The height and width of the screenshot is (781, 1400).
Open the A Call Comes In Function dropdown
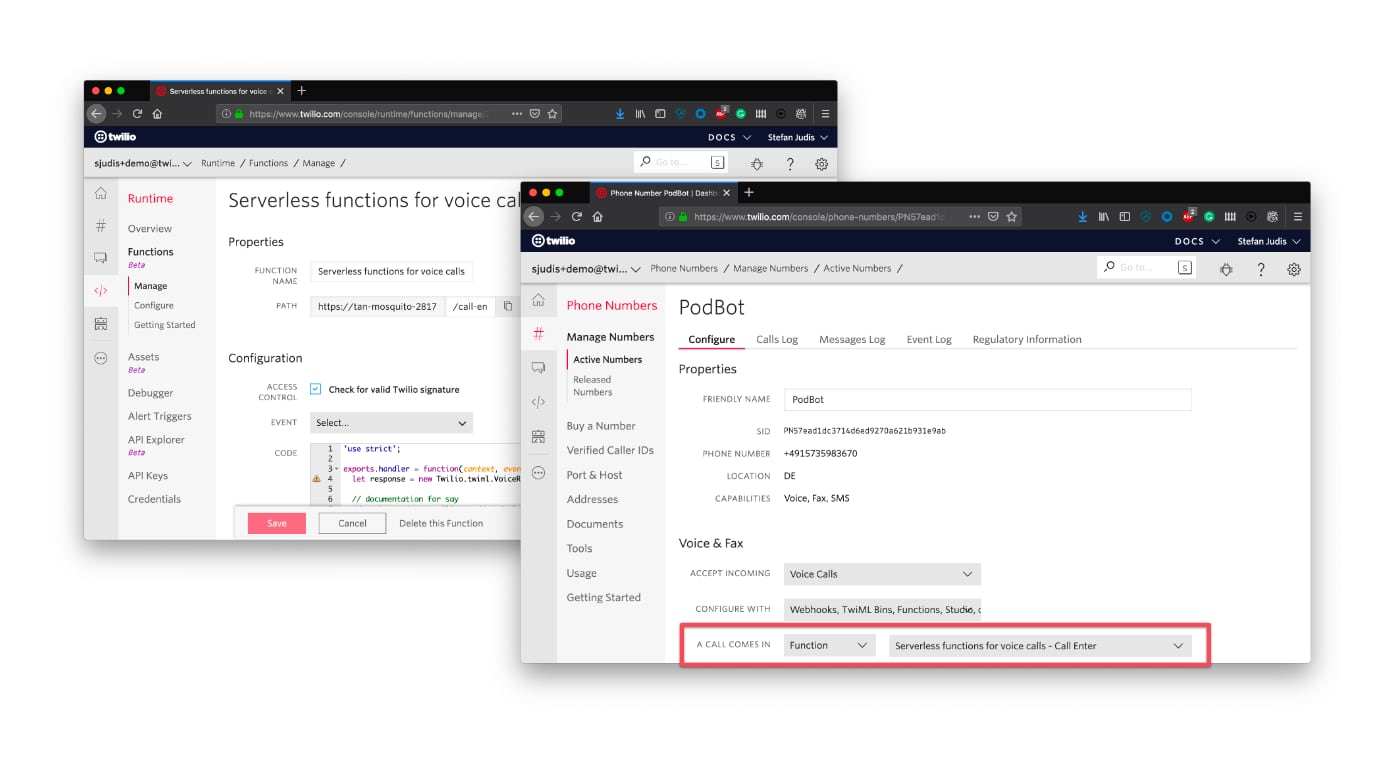(x=830, y=646)
